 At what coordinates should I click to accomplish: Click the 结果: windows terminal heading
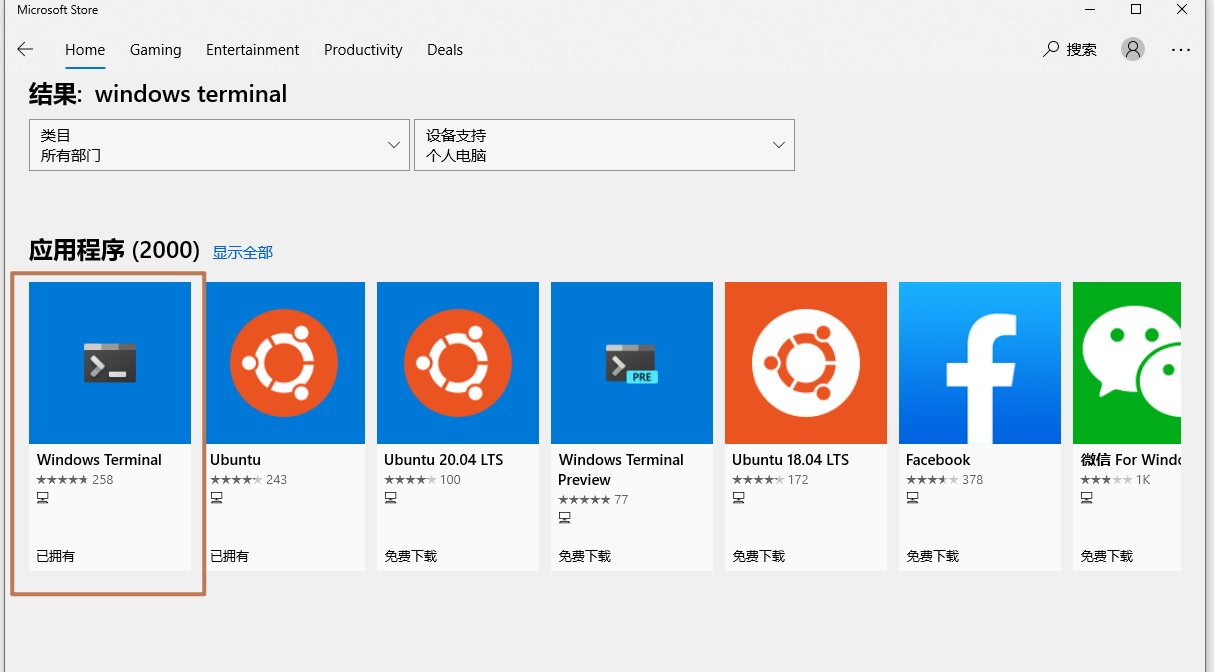pyautogui.click(x=158, y=94)
